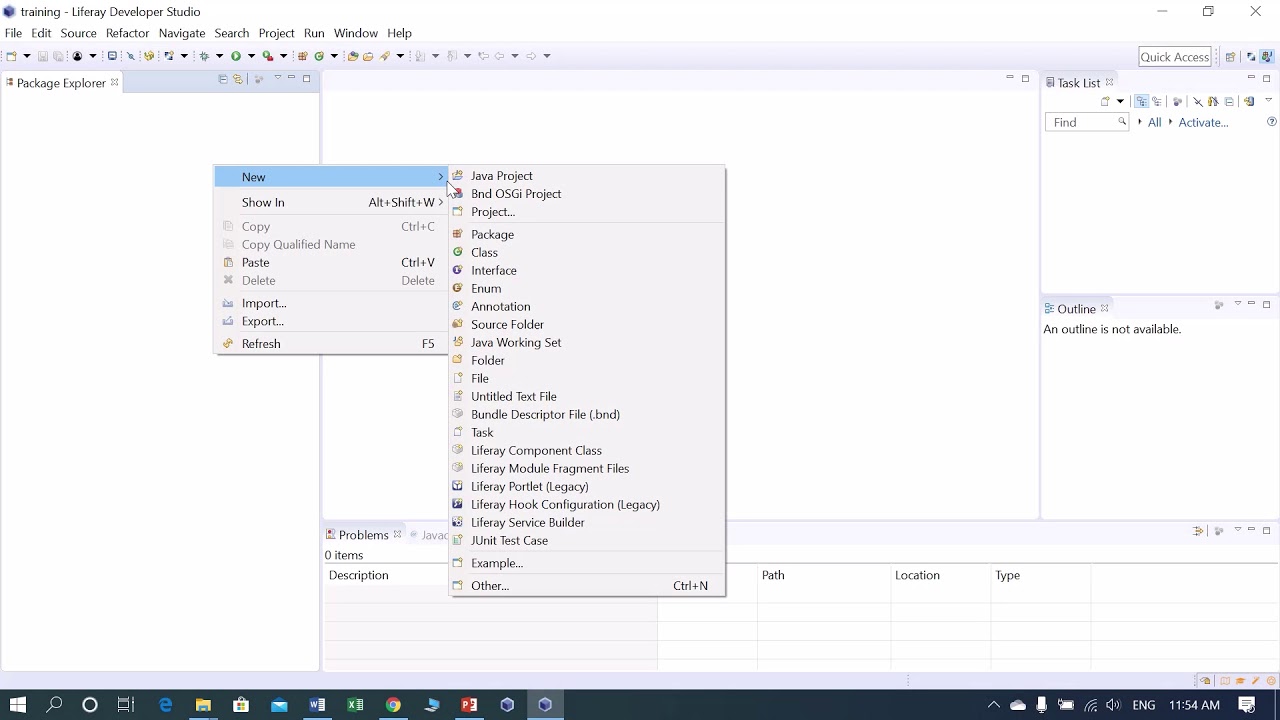Screen dimensions: 1280x720
Task: Click the All link in Task List
Action: coord(1154,122)
